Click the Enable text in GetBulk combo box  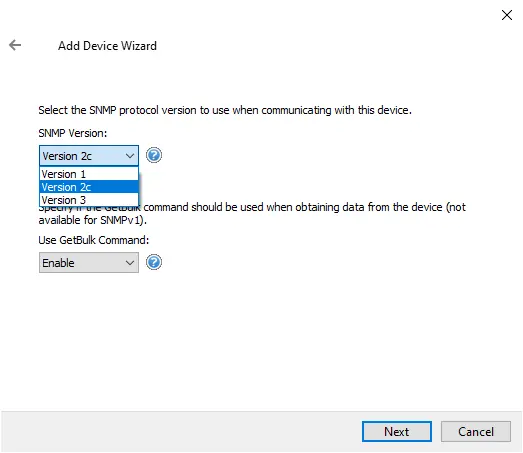58,263
